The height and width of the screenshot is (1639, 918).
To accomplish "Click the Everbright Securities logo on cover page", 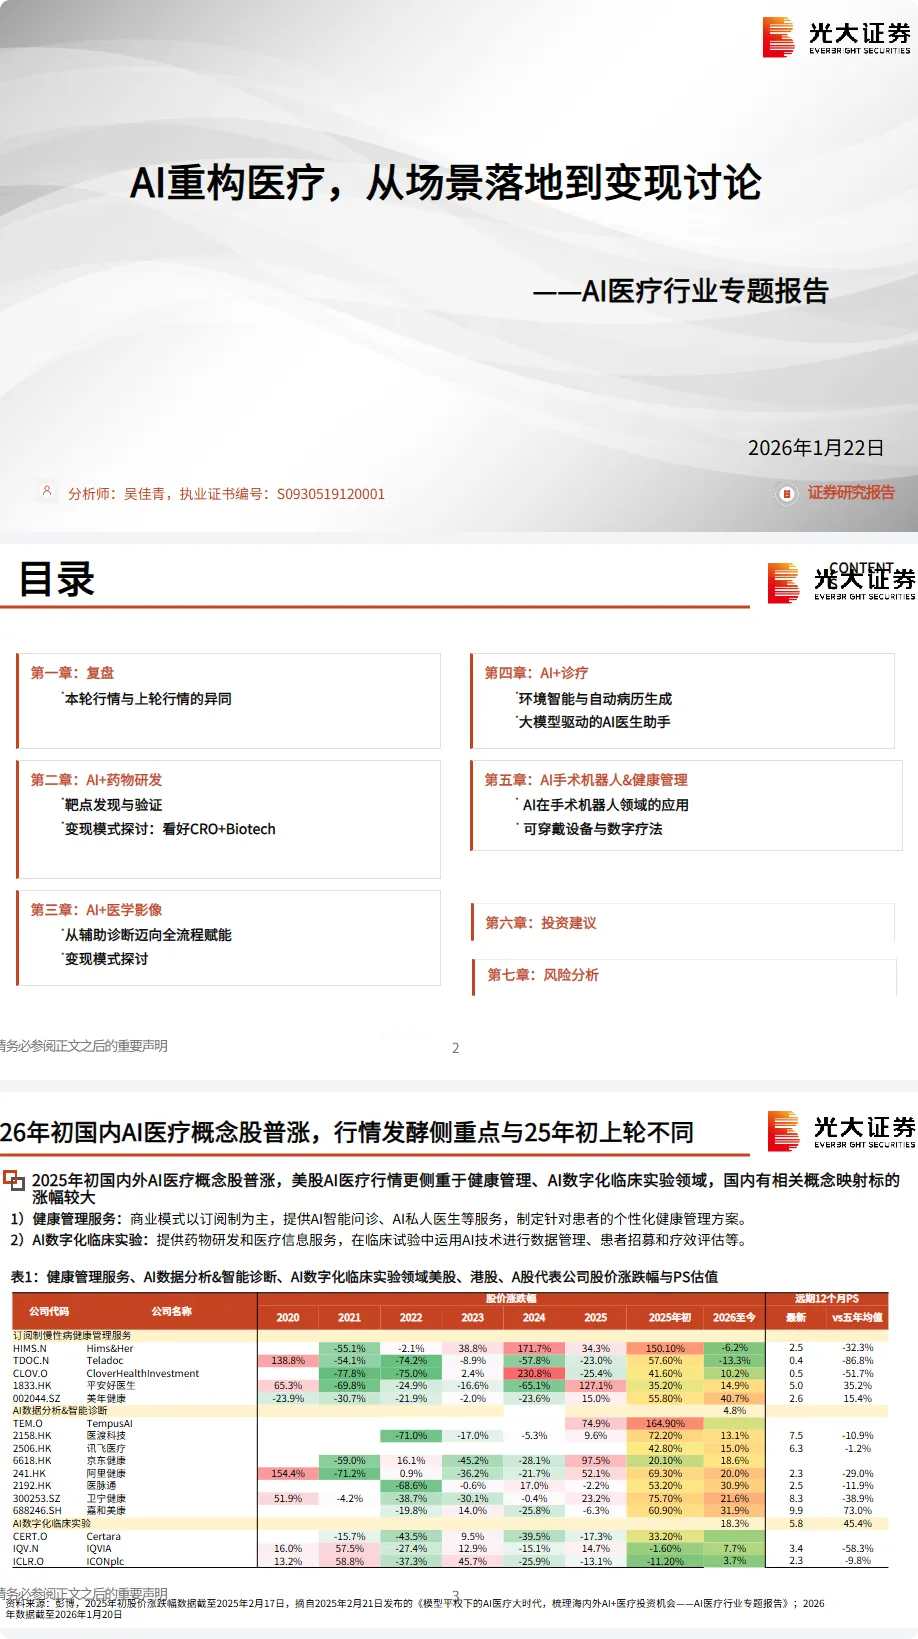I will coord(836,37).
